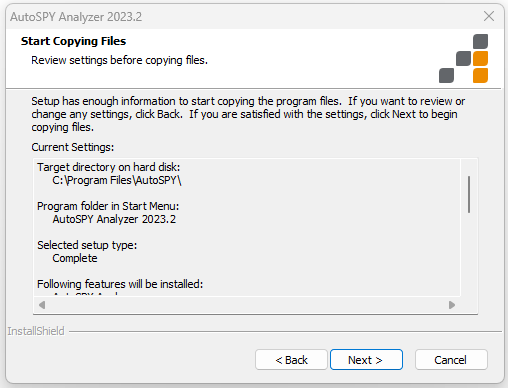
Task: Click the Start Menu folder name AutoSPY Analyzer 2023.2
Action: tap(114, 219)
